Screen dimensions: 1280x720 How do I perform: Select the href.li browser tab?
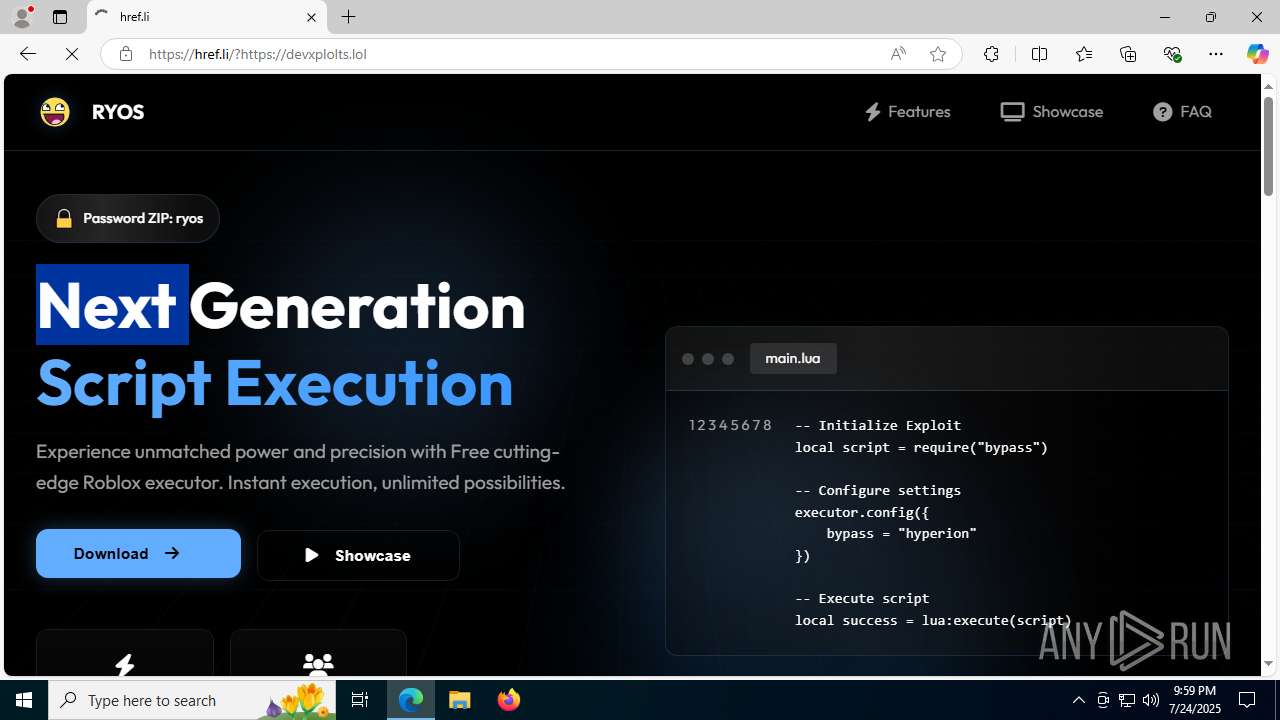[207, 17]
